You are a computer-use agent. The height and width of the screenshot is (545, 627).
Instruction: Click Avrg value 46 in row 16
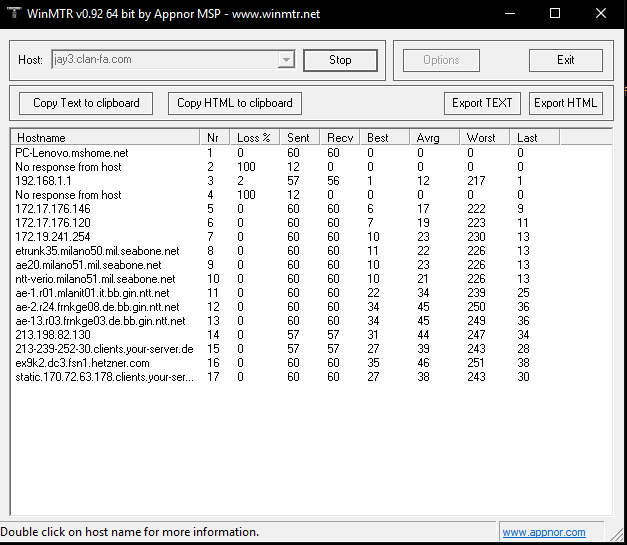pos(423,363)
